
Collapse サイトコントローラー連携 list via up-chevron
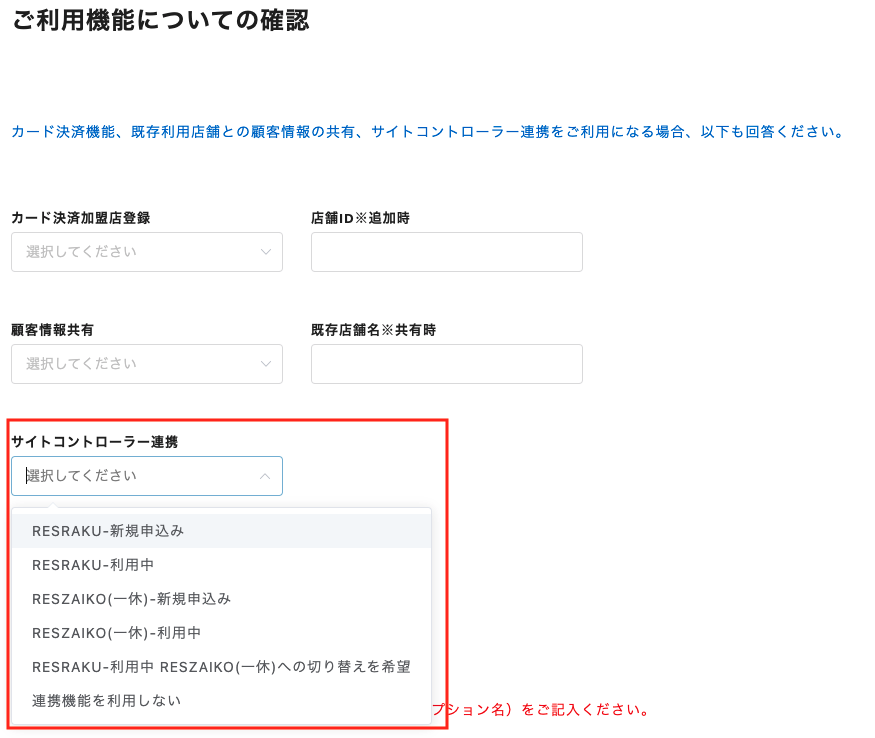265,476
